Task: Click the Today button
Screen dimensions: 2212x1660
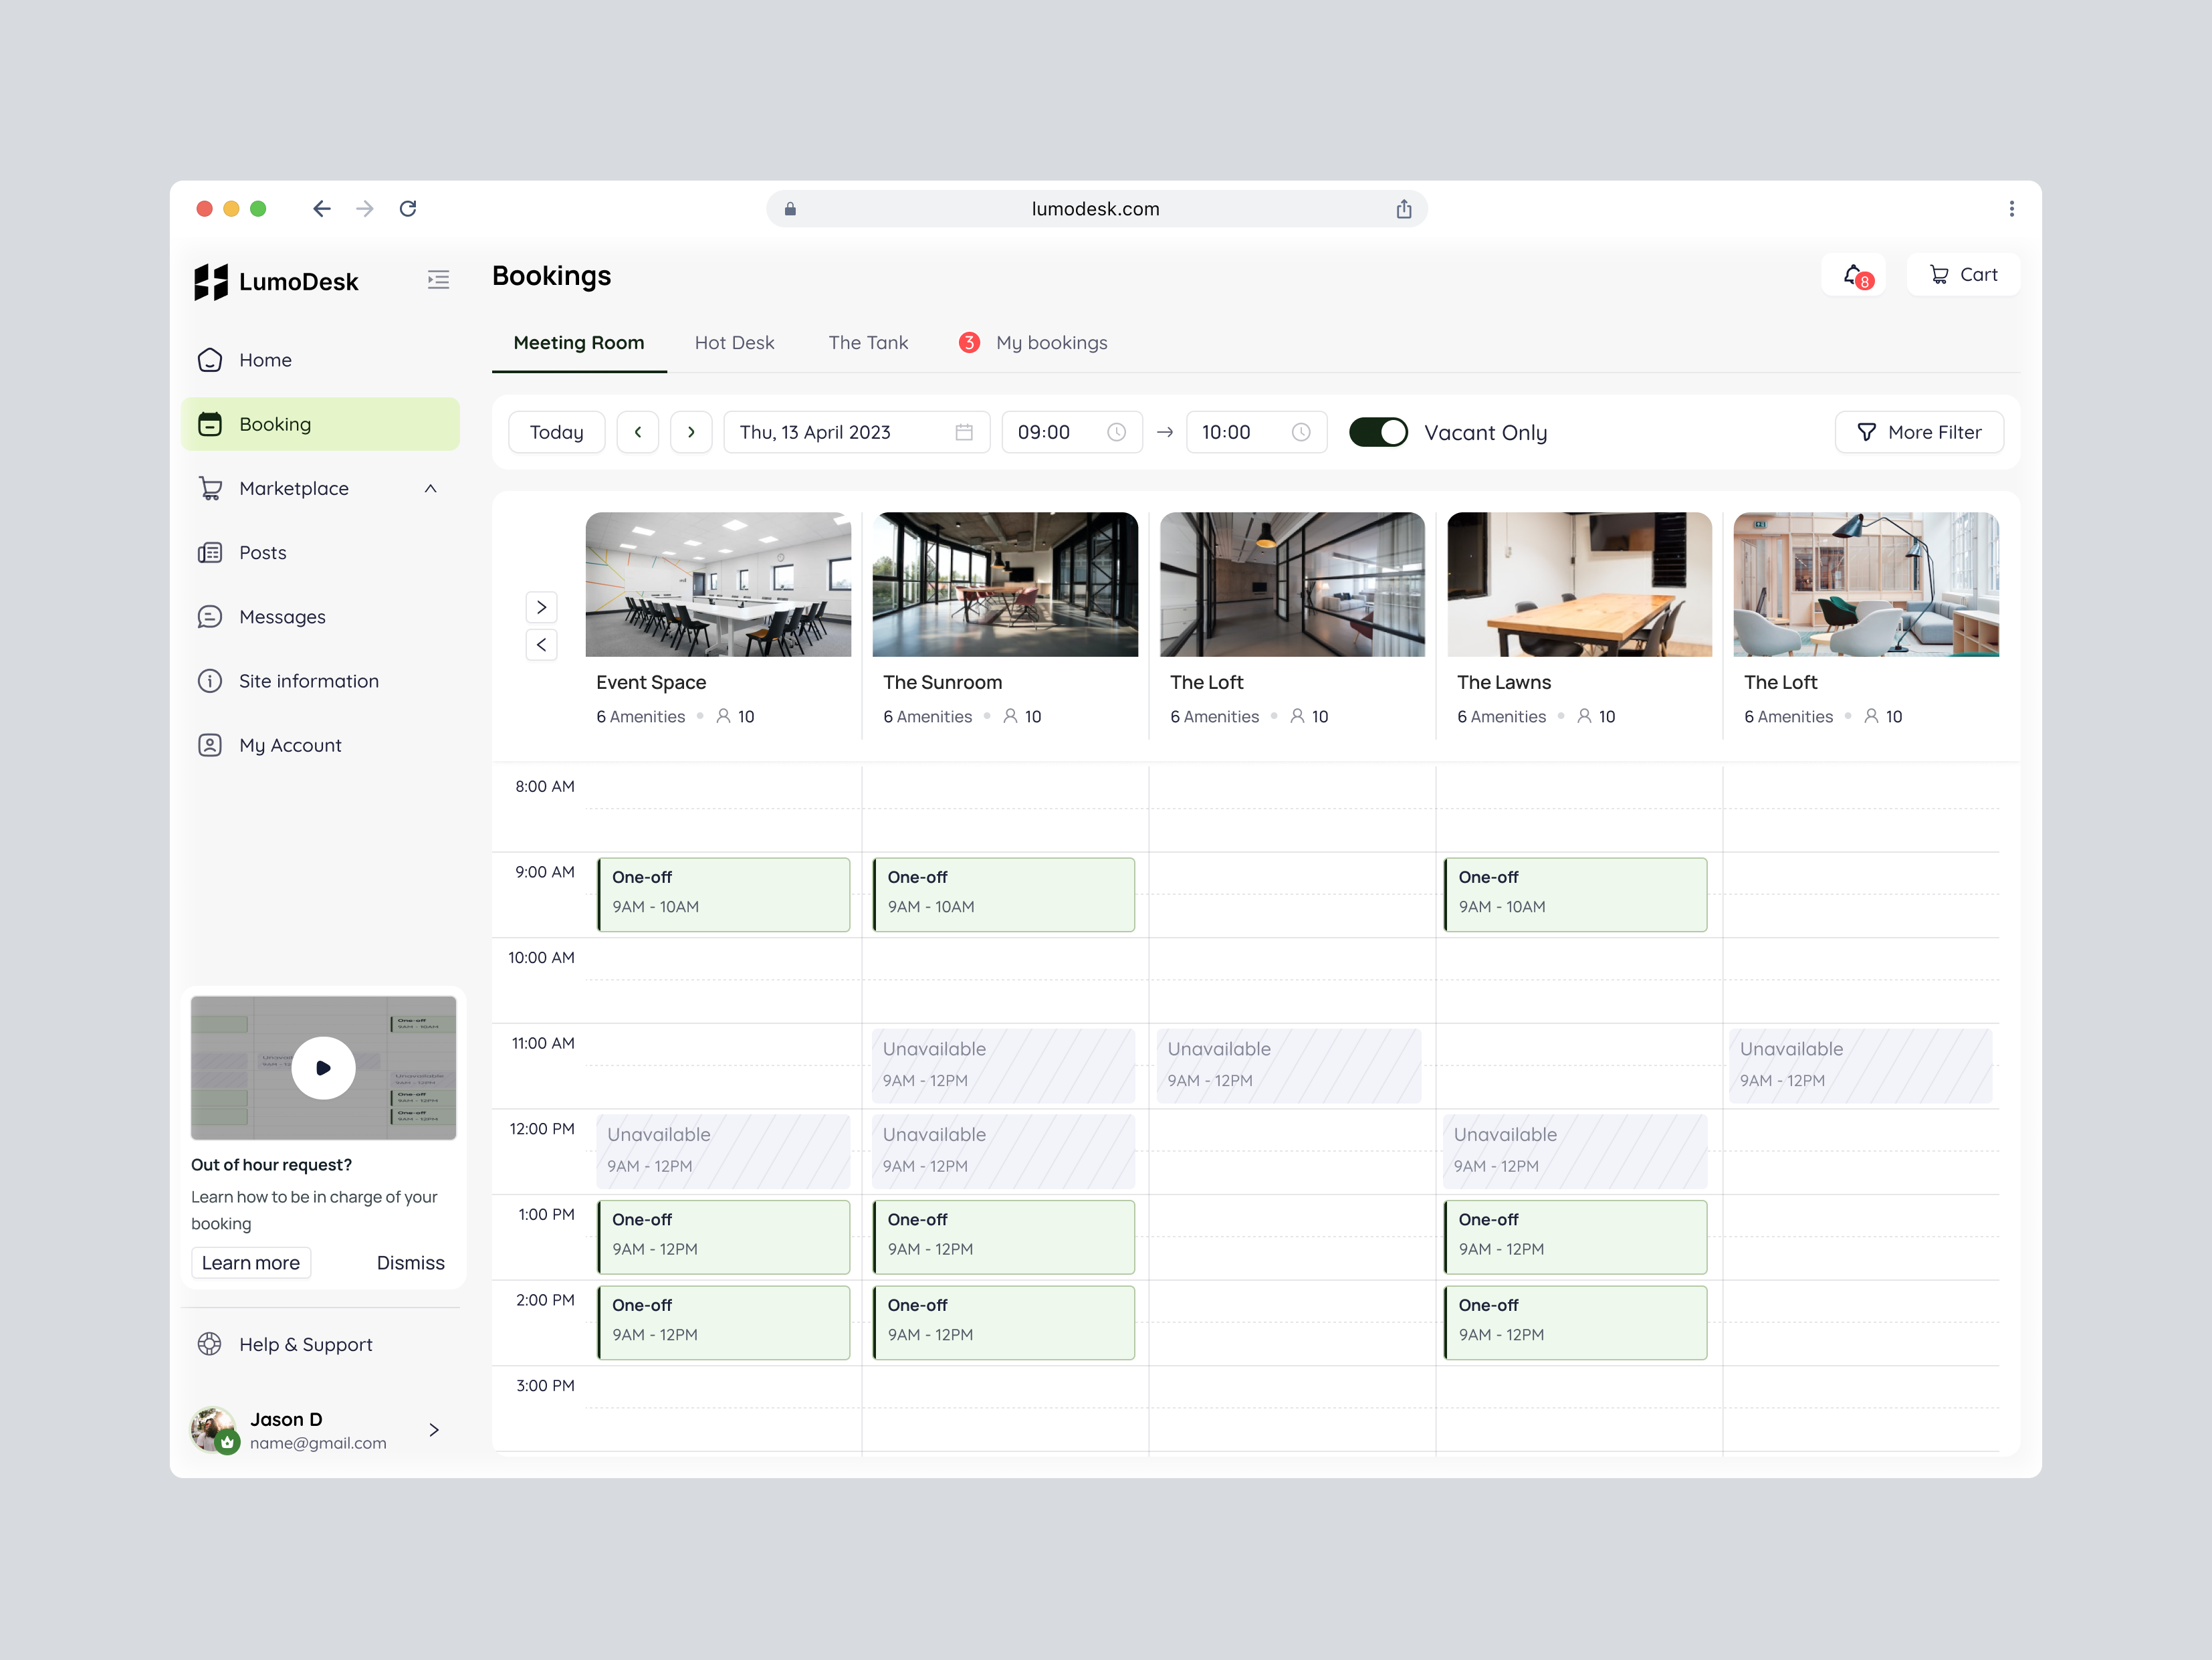Action: click(556, 432)
